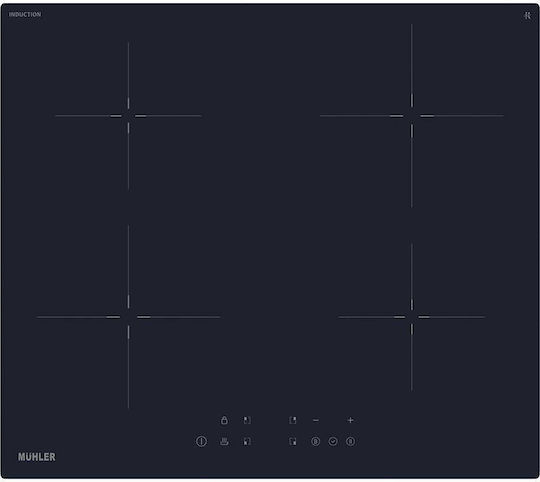Screen dimensions: 540x482
Task: Click the front-left cooking zone crosshair center
Action: pos(128,317)
